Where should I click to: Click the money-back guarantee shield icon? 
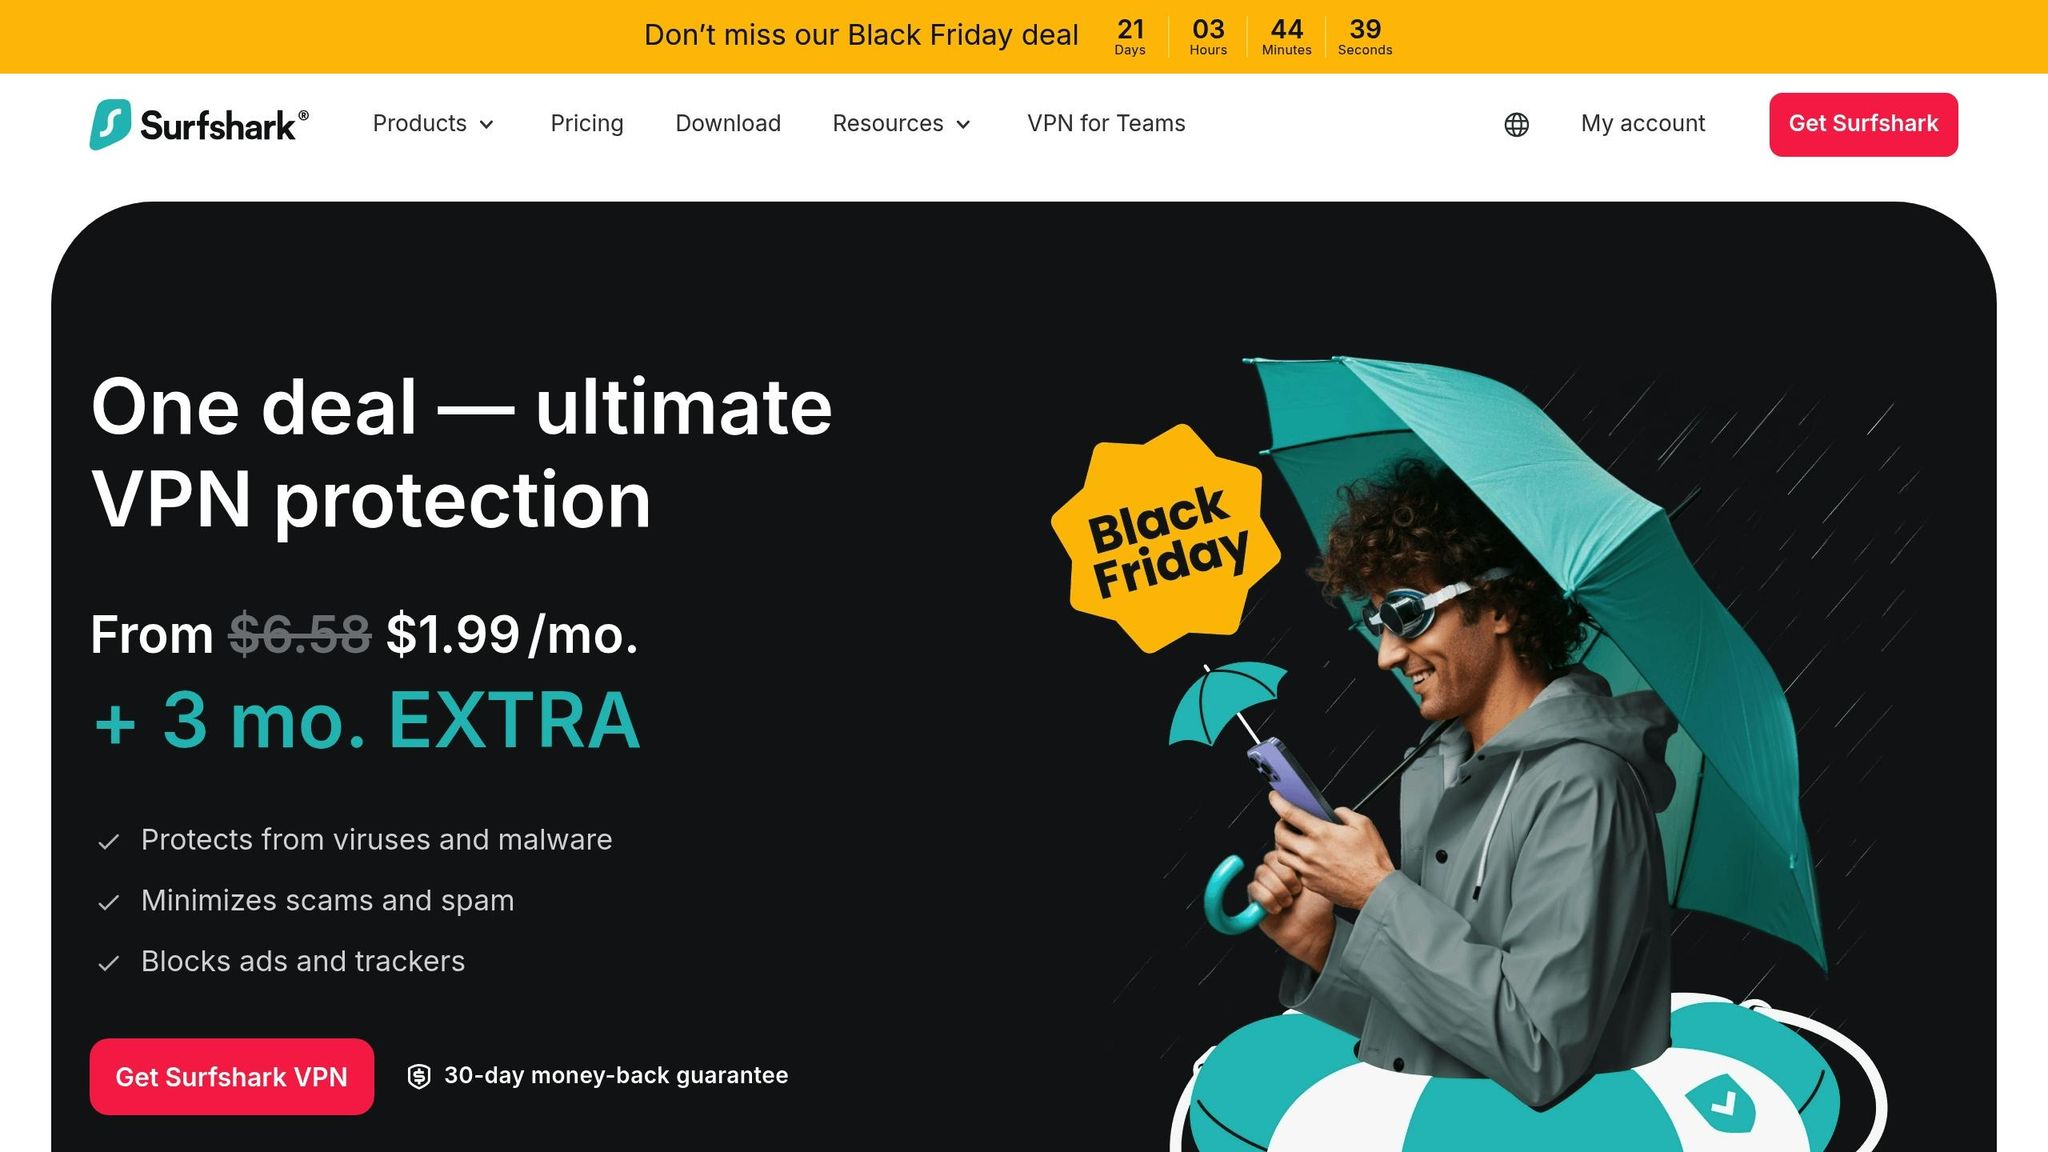419,1076
